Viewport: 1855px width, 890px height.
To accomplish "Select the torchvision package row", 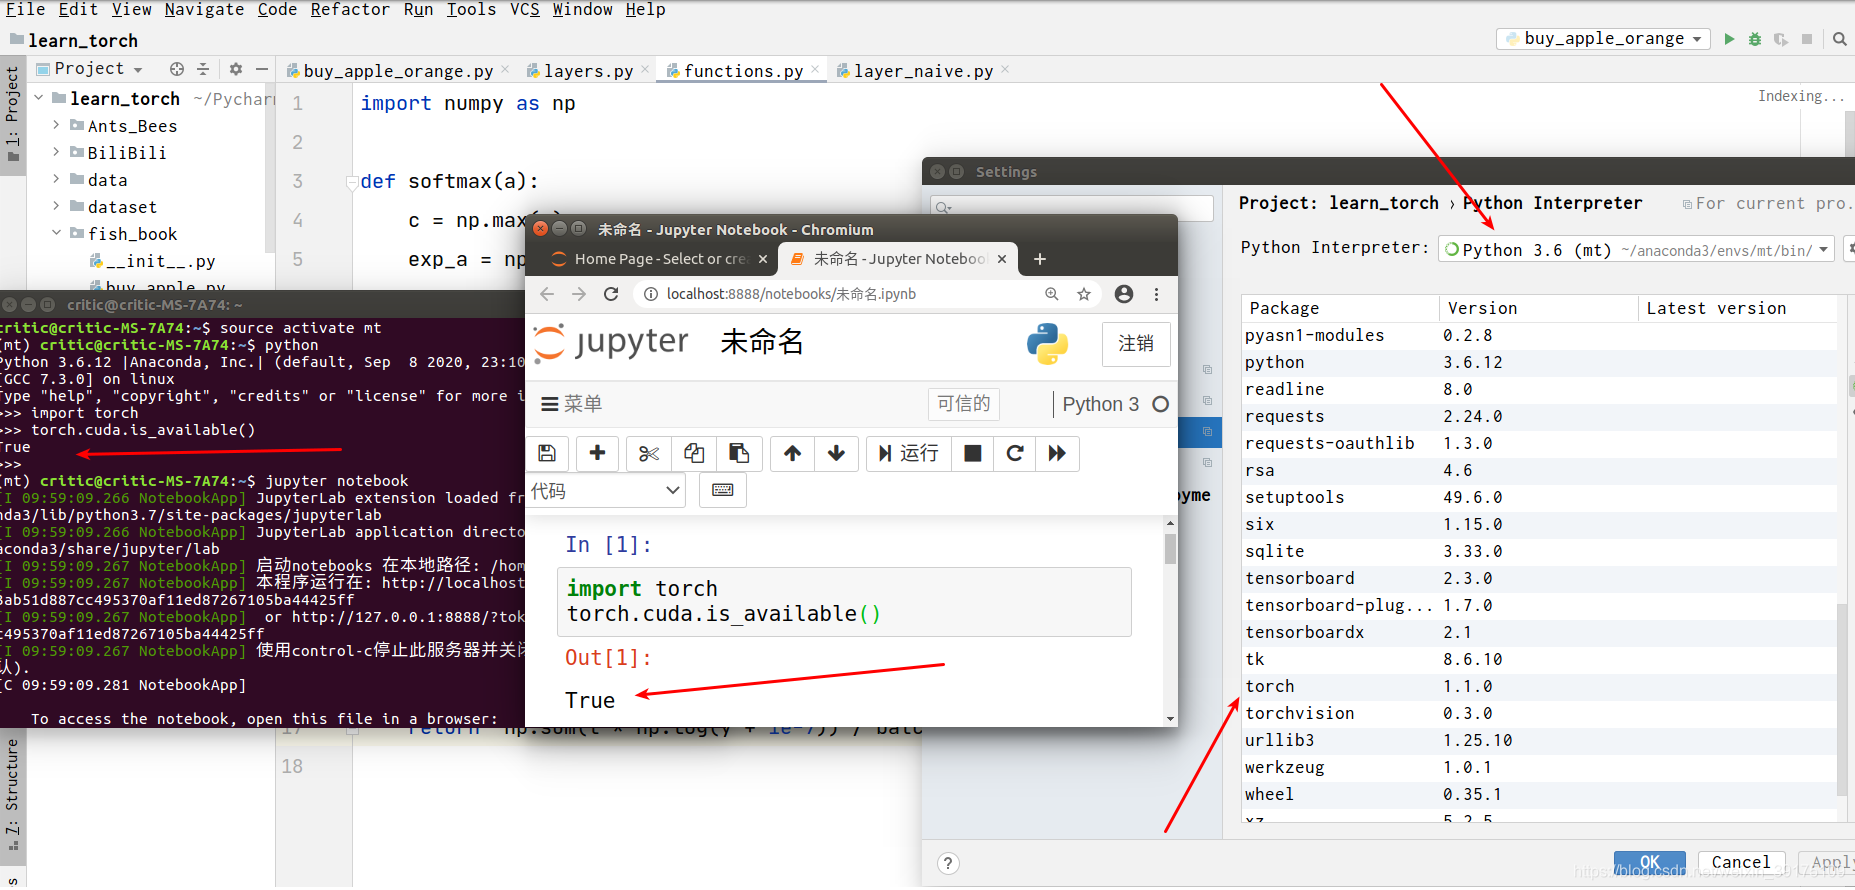I will tap(1538, 713).
